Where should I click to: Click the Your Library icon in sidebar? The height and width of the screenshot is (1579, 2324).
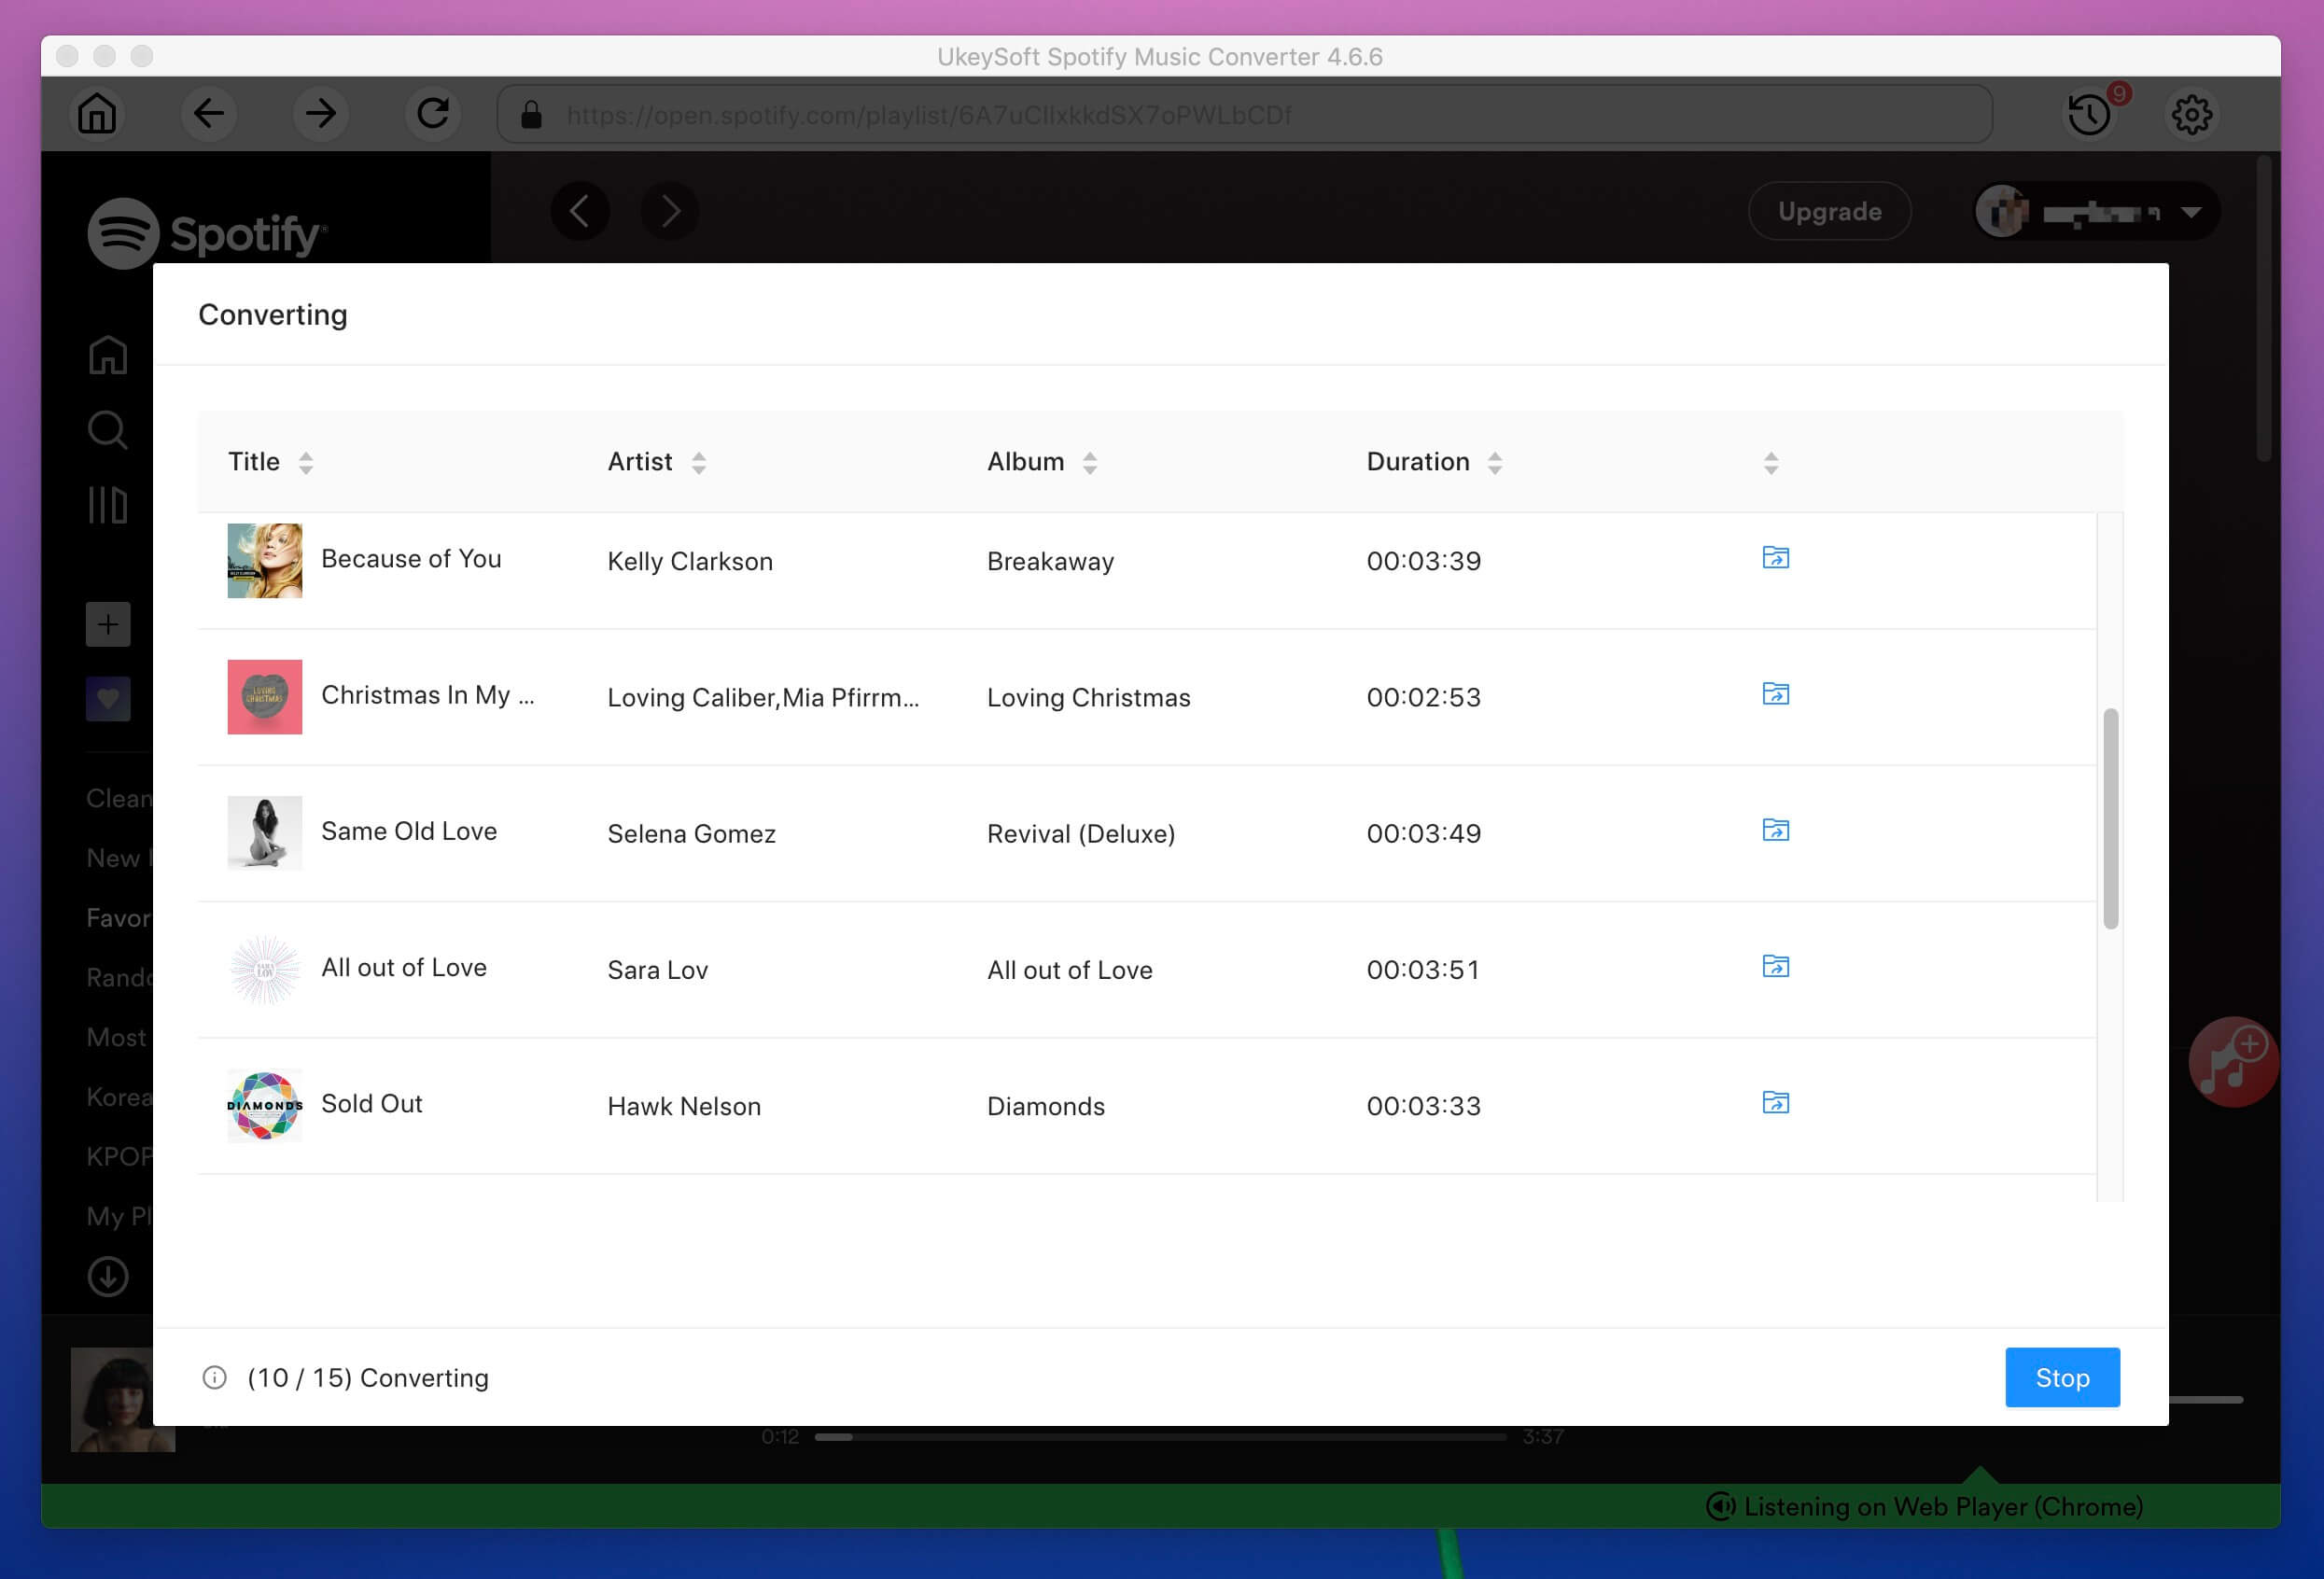coord(107,508)
